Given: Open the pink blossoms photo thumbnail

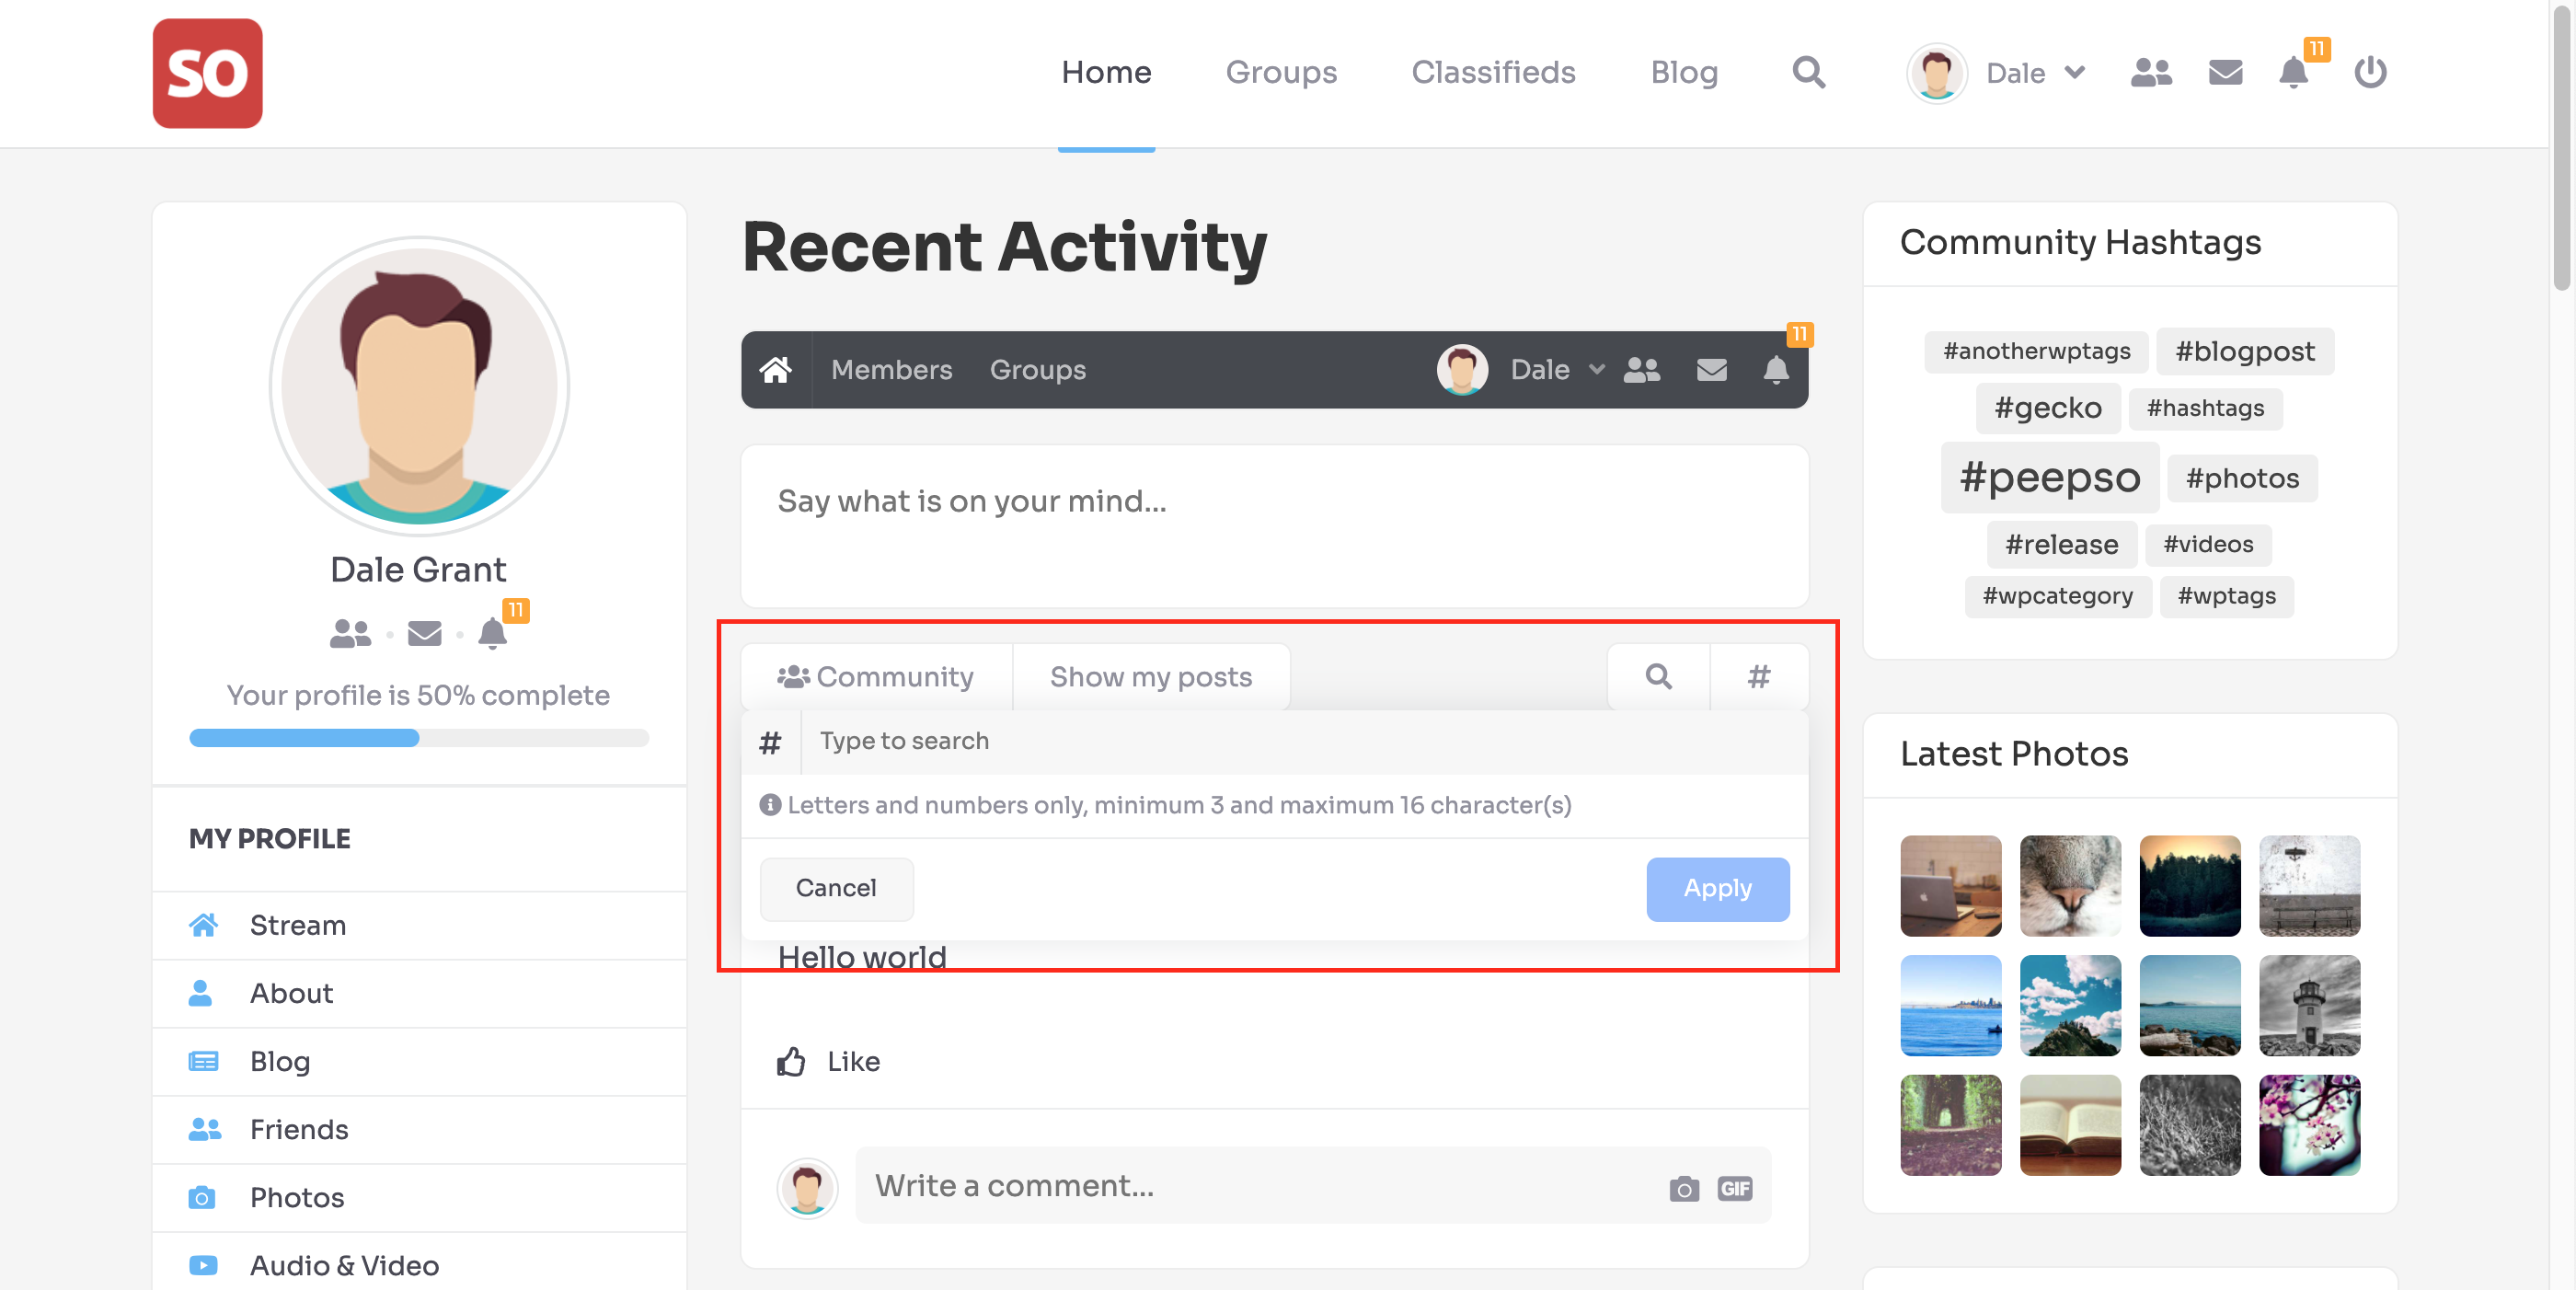Looking at the screenshot, I should 2309,1125.
